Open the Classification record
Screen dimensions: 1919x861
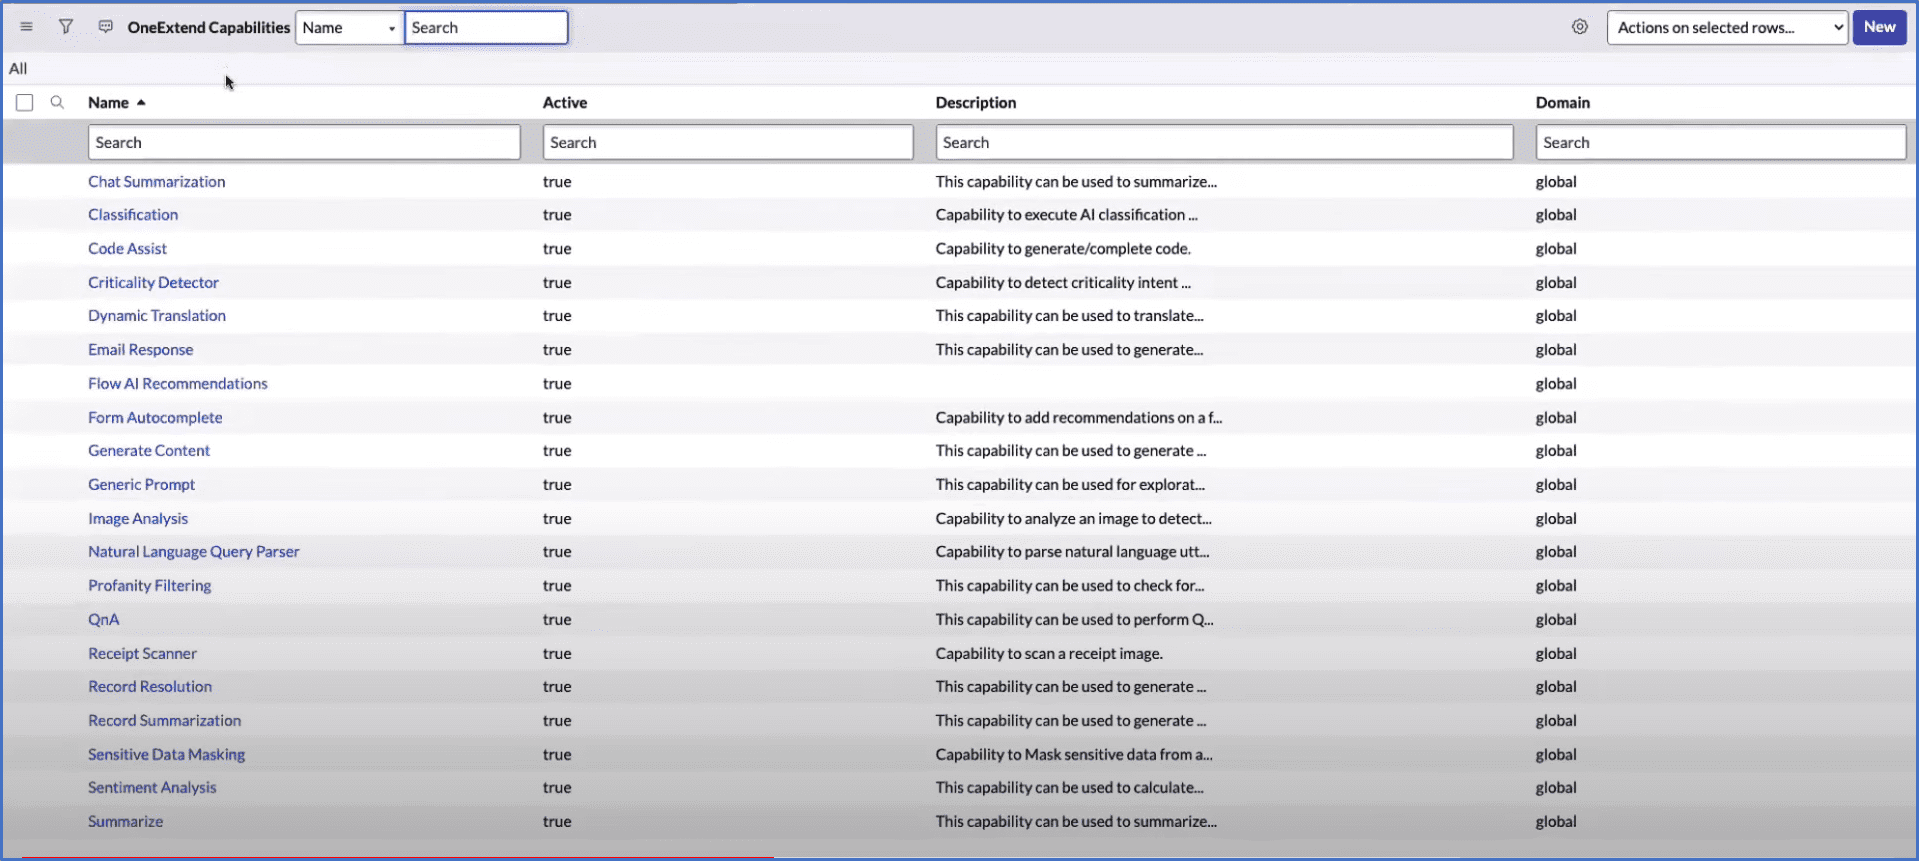coord(133,214)
